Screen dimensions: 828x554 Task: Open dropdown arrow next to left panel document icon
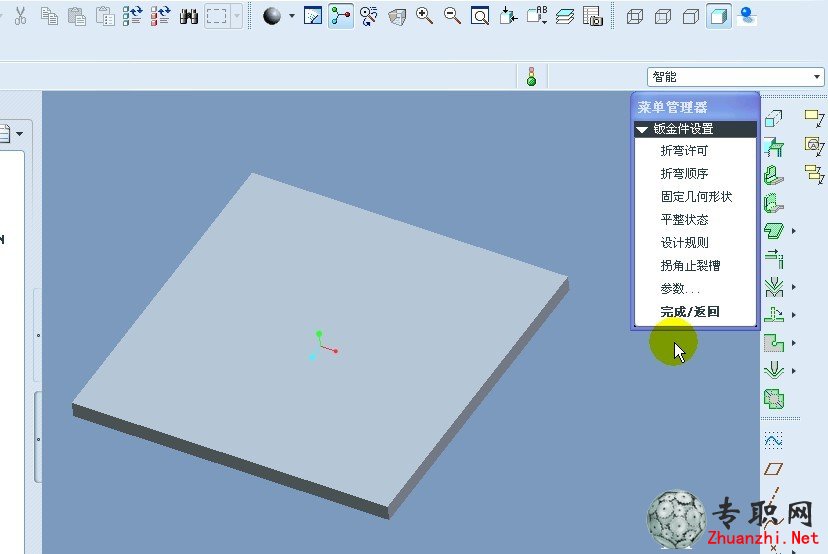[x=20, y=134]
